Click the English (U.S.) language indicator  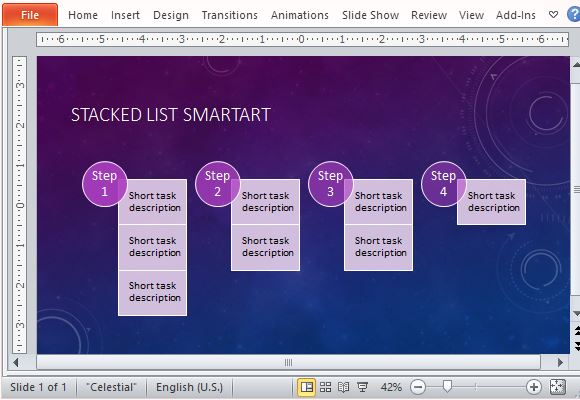coord(189,387)
